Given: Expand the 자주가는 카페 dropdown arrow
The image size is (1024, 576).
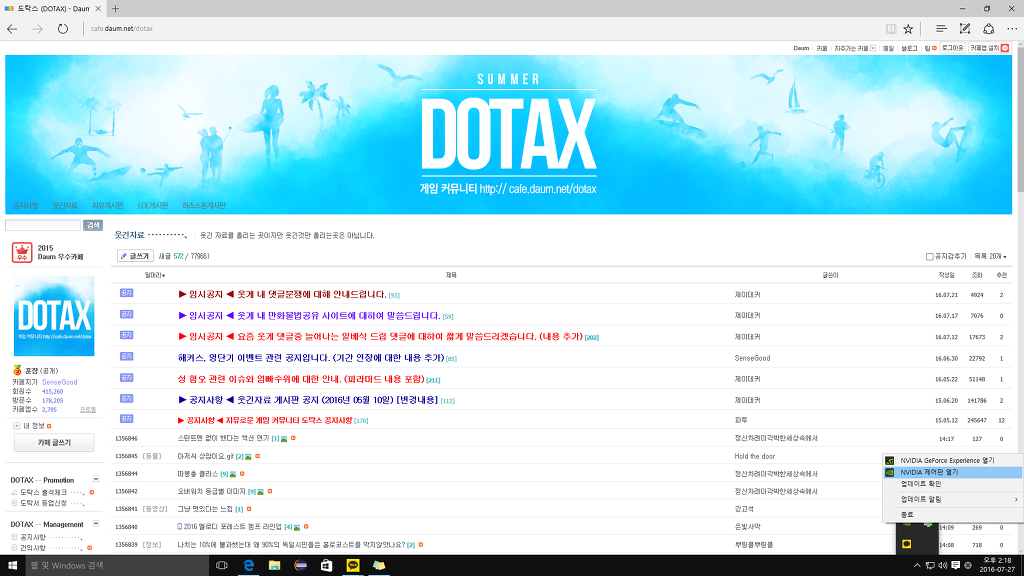Looking at the screenshot, I should coord(872,48).
